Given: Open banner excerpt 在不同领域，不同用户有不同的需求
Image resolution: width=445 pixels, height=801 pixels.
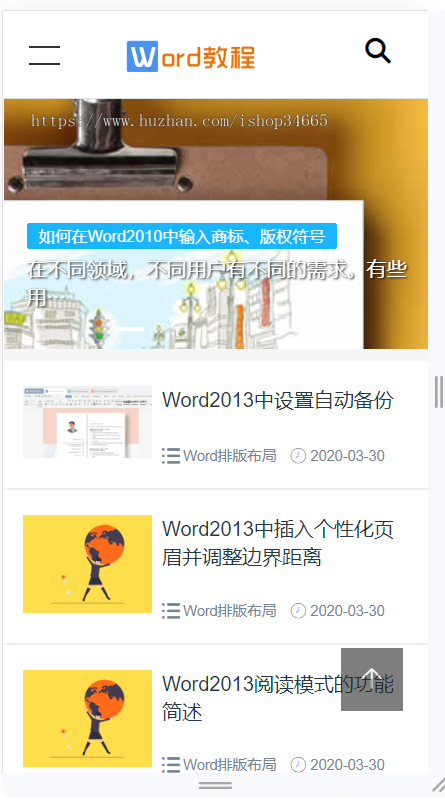Looking at the screenshot, I should (x=217, y=284).
